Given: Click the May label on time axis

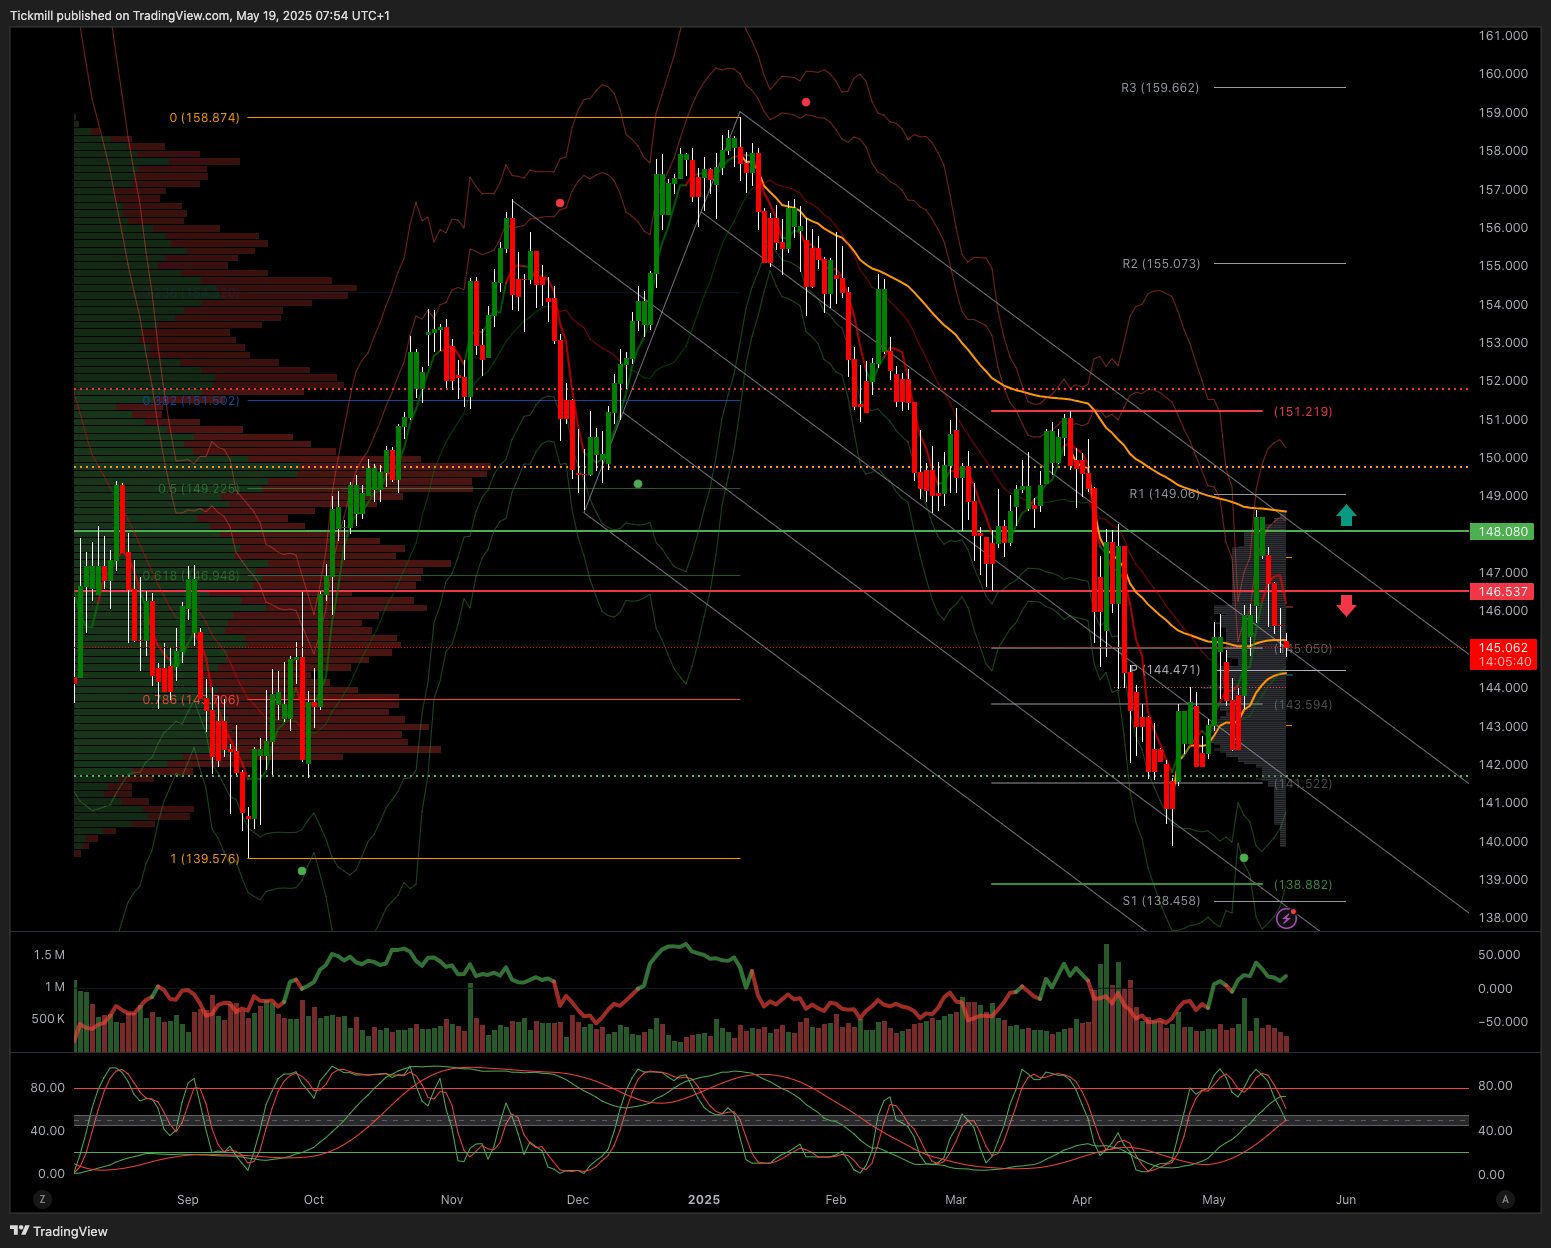Looking at the screenshot, I should point(1214,1199).
